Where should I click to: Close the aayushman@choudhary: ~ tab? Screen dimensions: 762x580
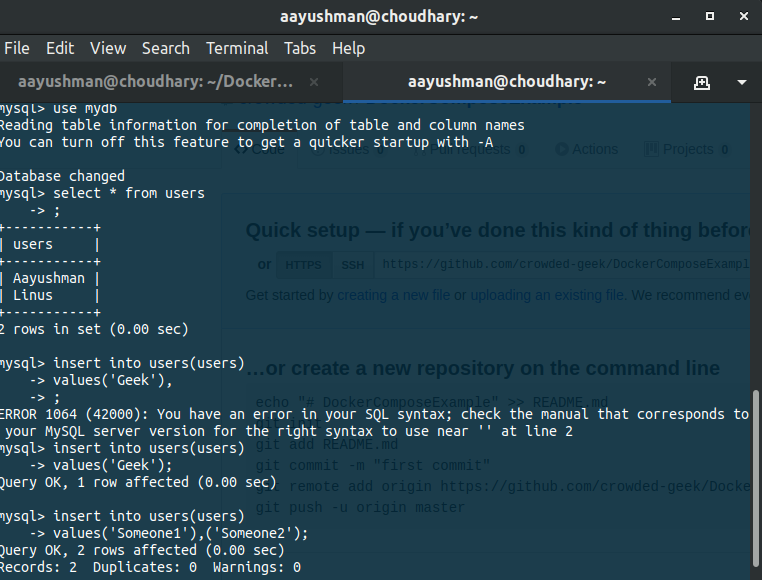click(652, 82)
